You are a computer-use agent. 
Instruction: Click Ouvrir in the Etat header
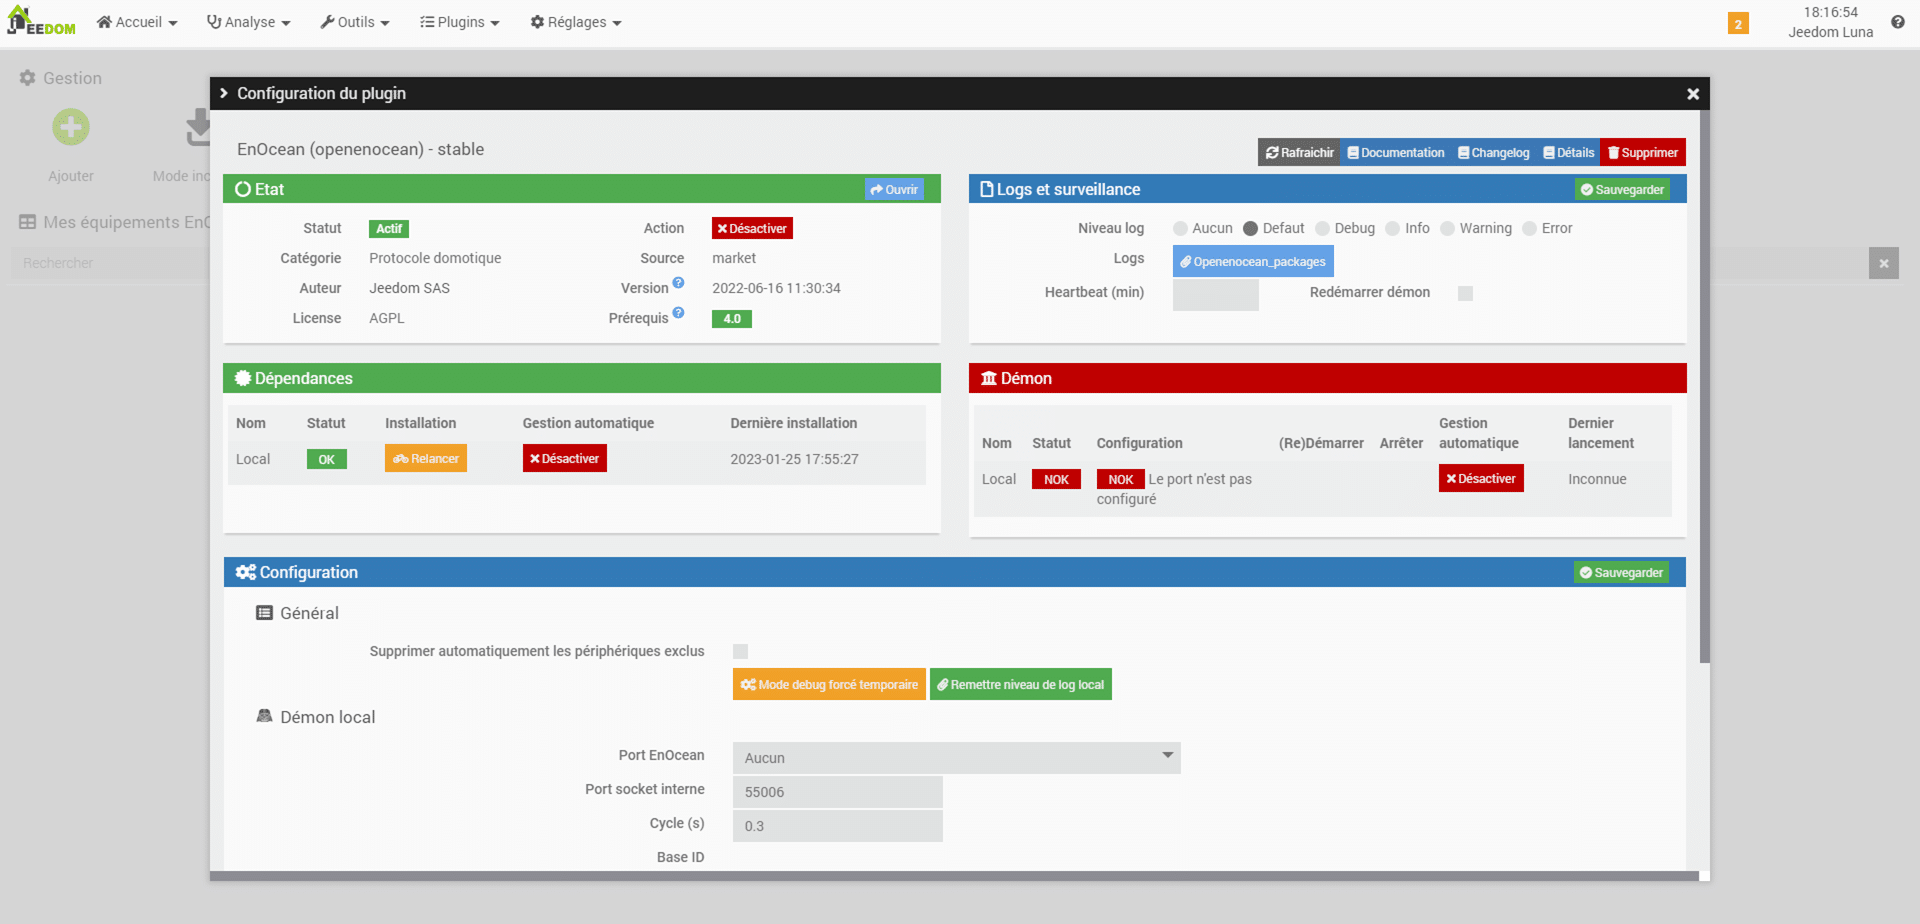click(x=894, y=189)
